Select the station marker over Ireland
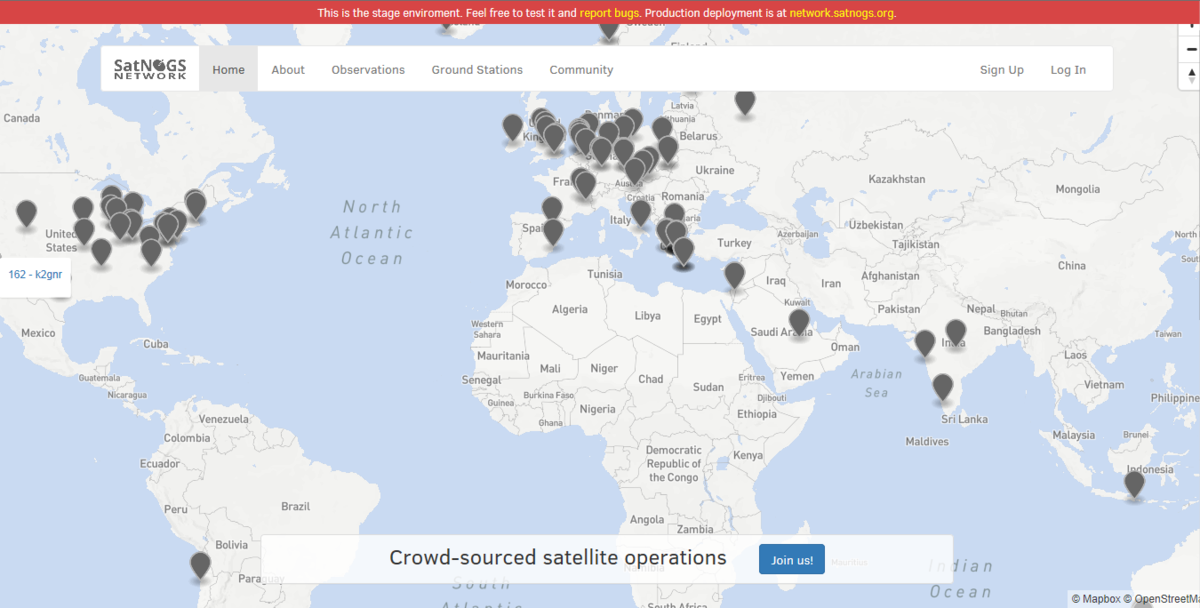The width and height of the screenshot is (1200, 608). pos(513,127)
